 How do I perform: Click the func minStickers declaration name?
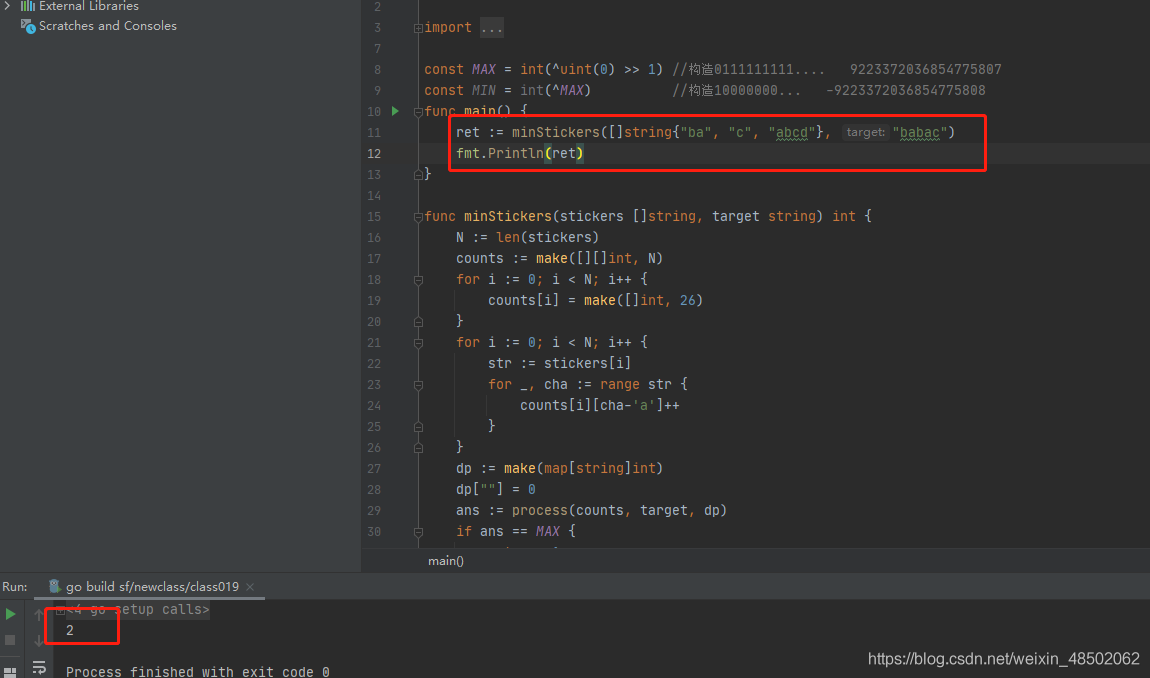click(508, 216)
